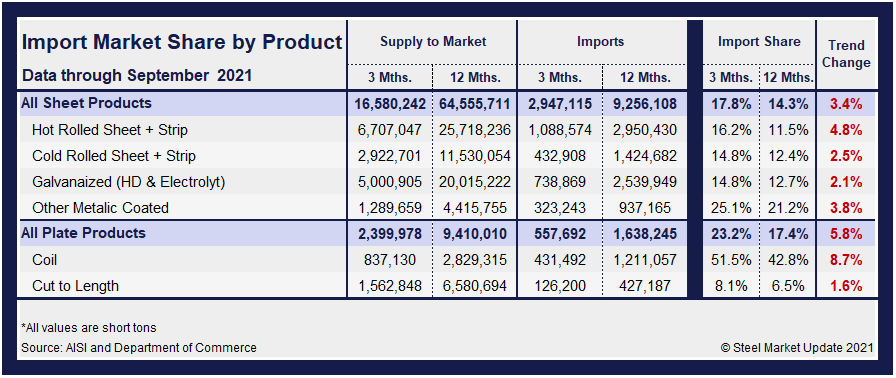The height and width of the screenshot is (378, 896).
Task: Click the '© Steel Market Update 2021' credit
Action: click(x=797, y=347)
